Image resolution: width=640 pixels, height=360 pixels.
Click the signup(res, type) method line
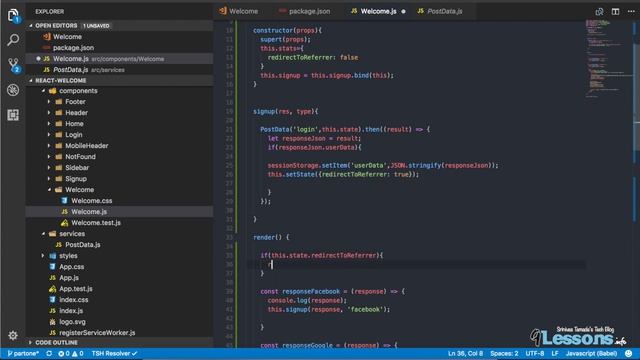285,111
